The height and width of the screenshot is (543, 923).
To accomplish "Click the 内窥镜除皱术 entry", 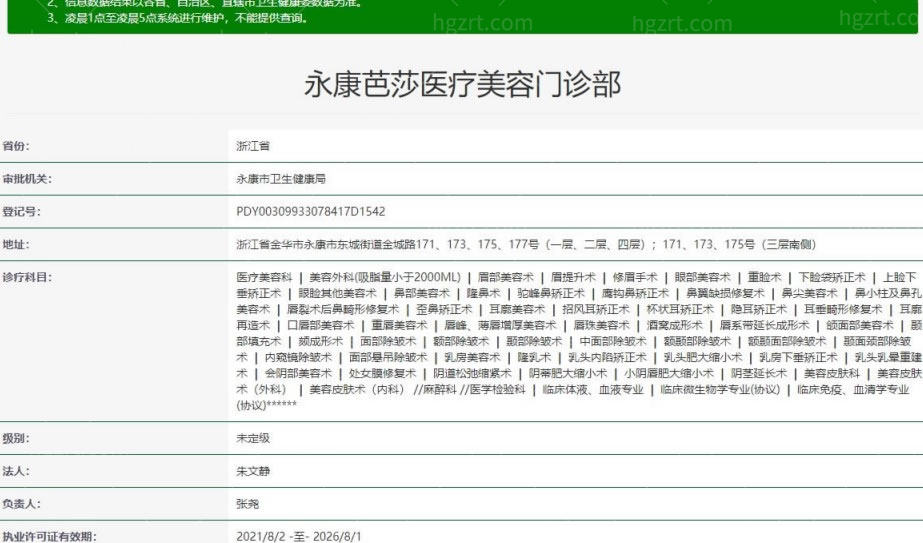I will pos(298,357).
